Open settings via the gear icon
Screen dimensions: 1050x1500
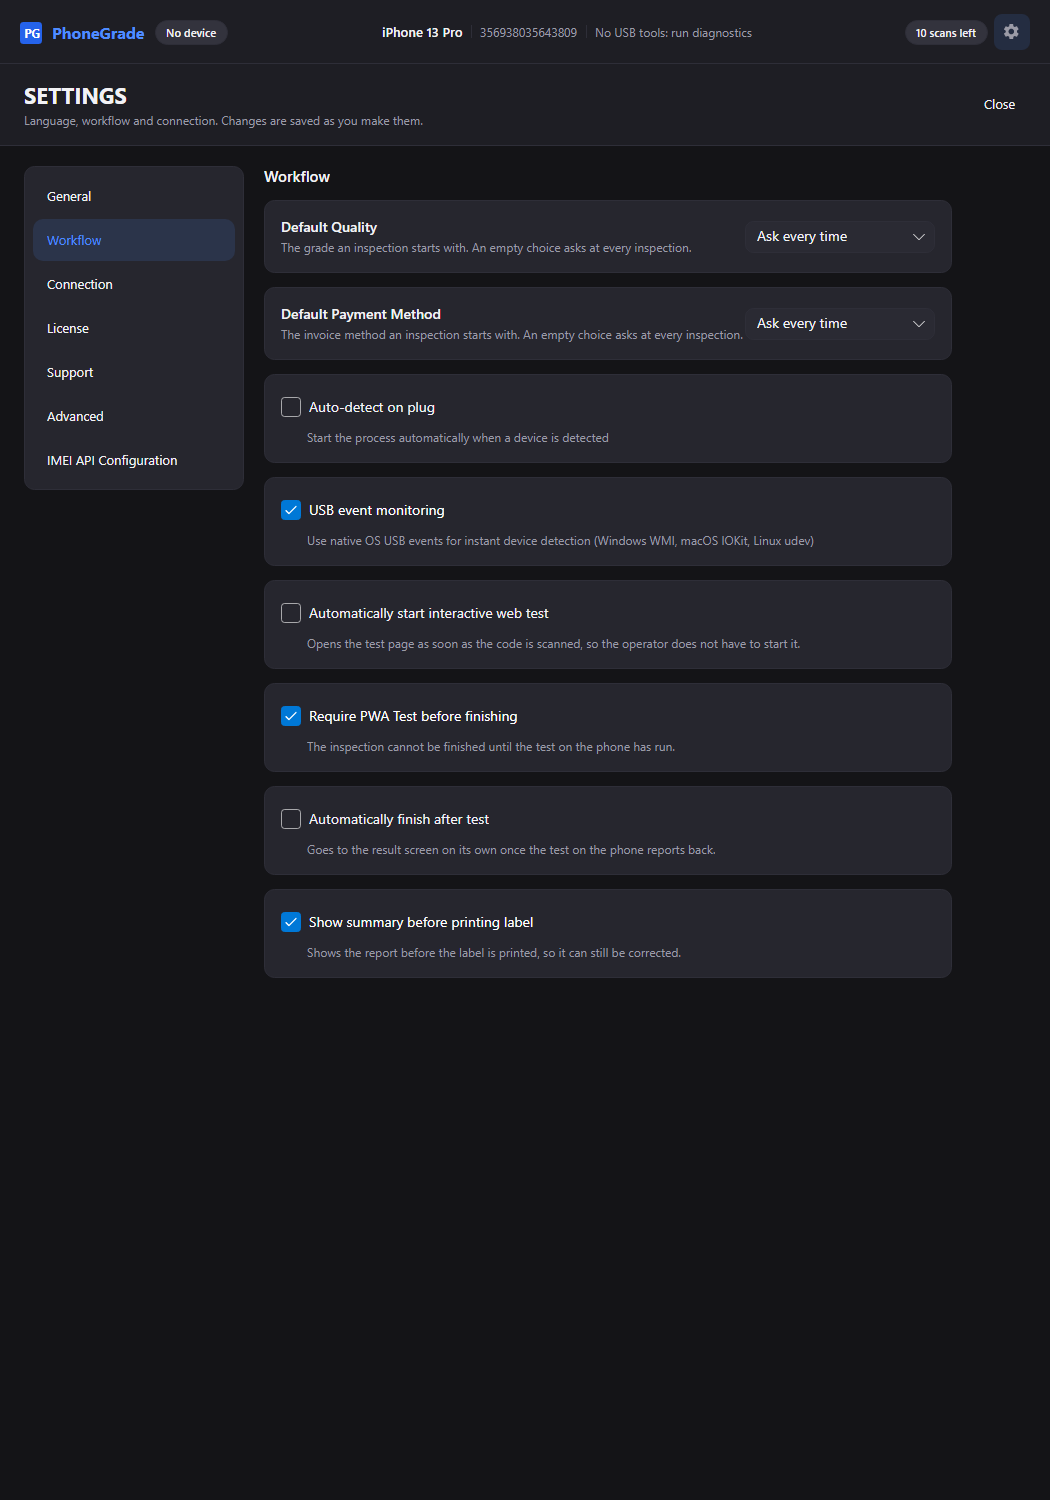[1011, 32]
